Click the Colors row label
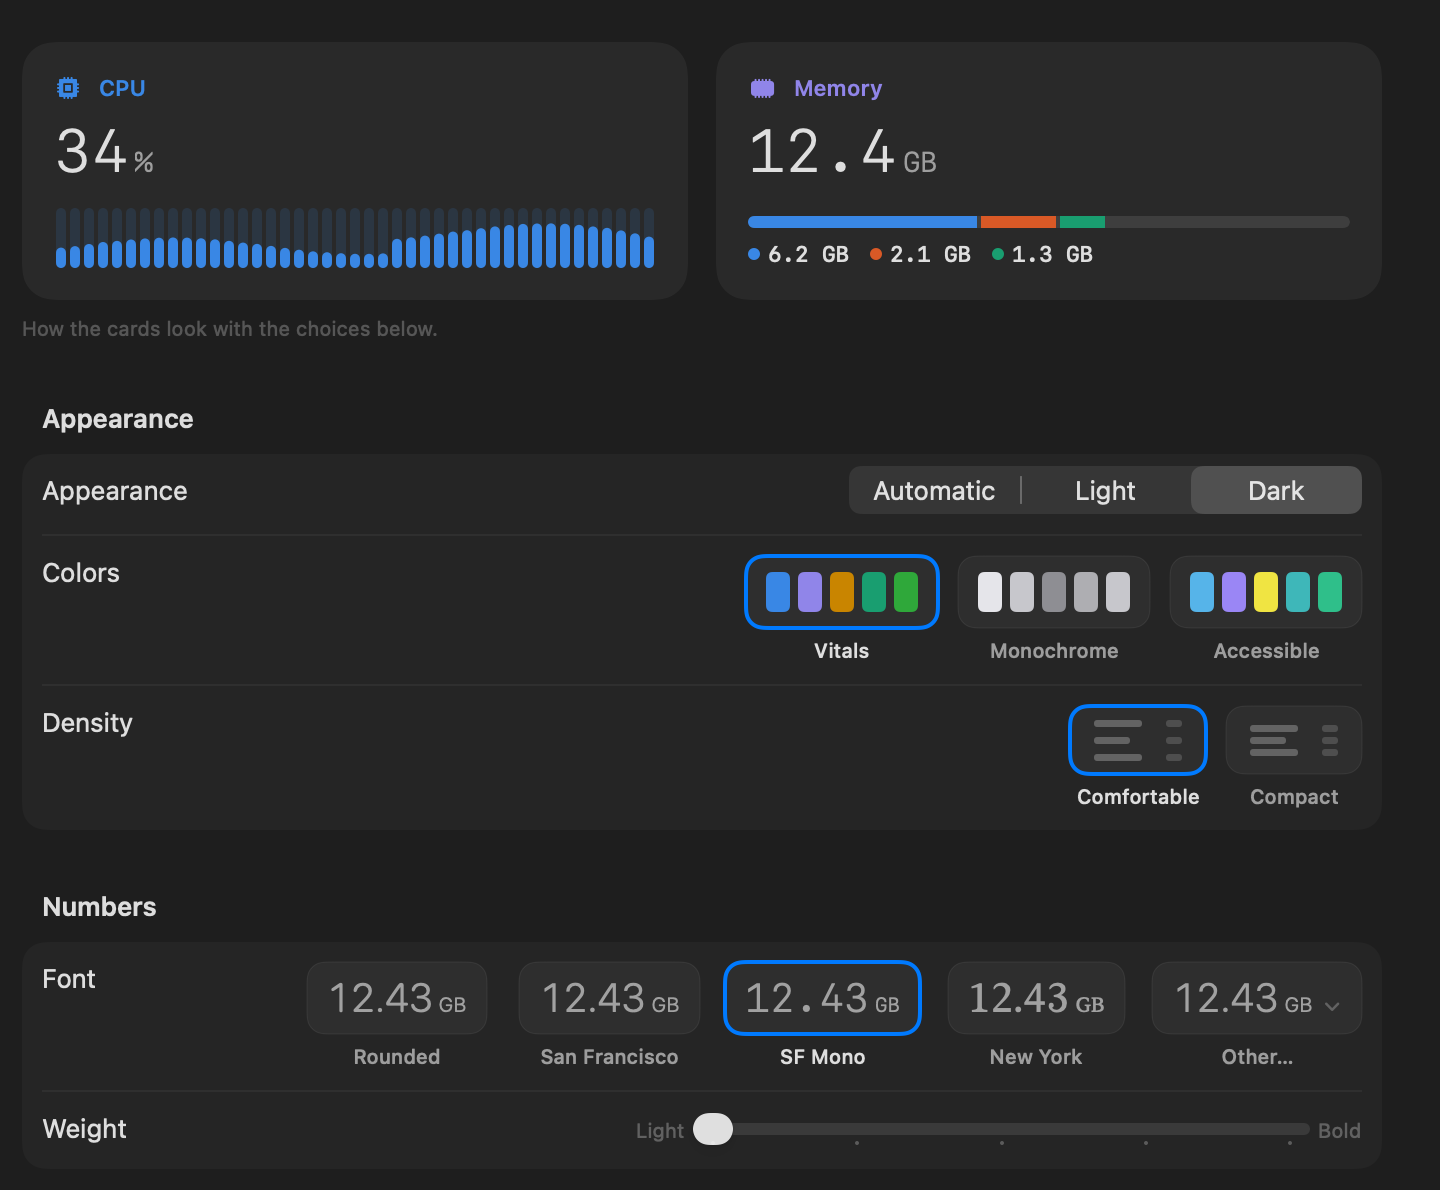The width and height of the screenshot is (1440, 1190). click(81, 573)
